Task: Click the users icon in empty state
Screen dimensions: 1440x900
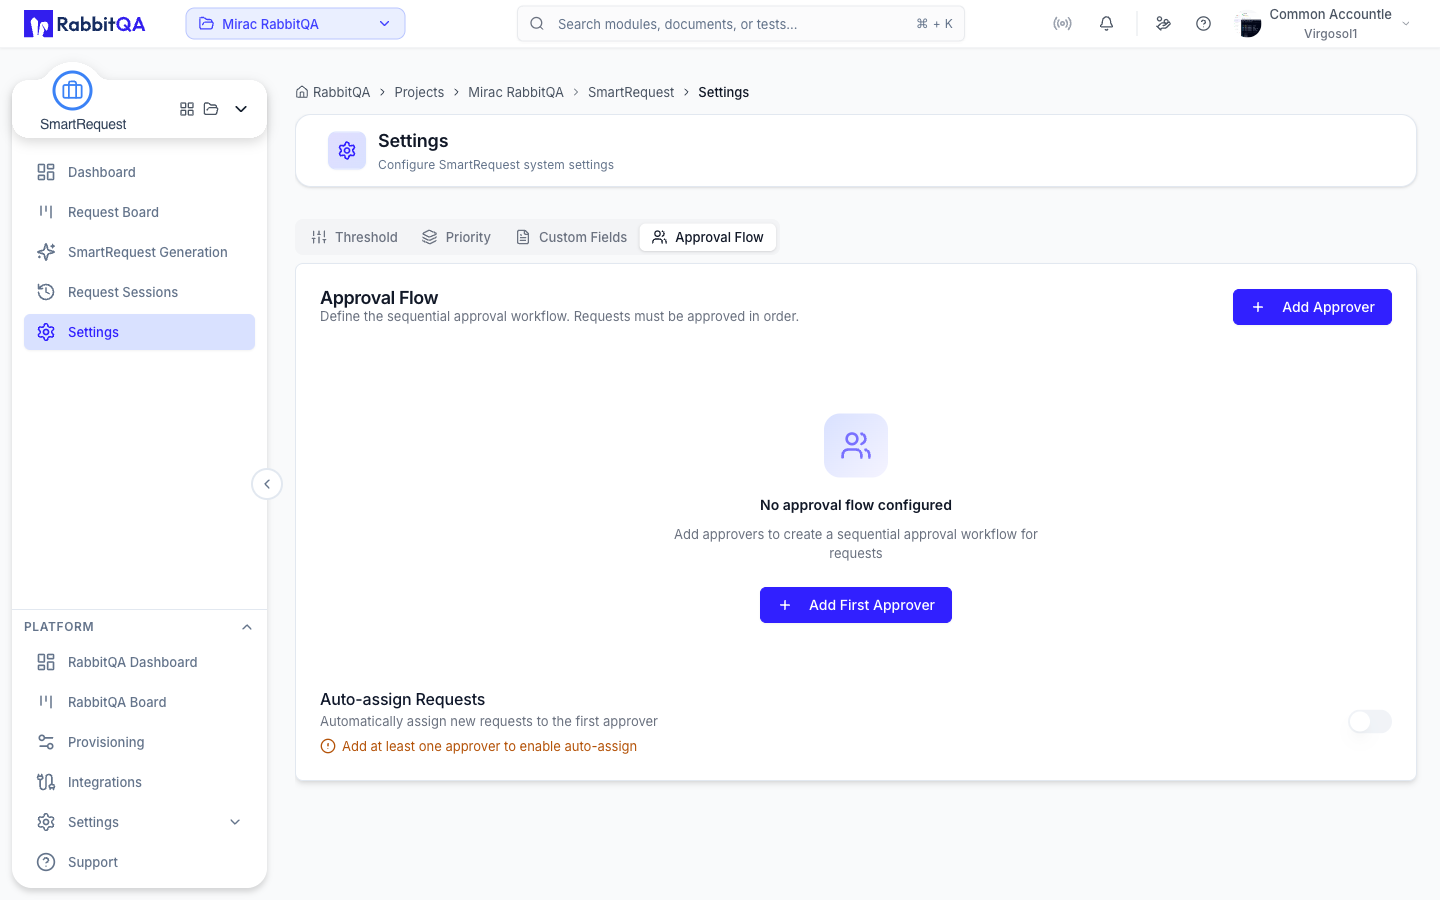Action: (x=856, y=445)
